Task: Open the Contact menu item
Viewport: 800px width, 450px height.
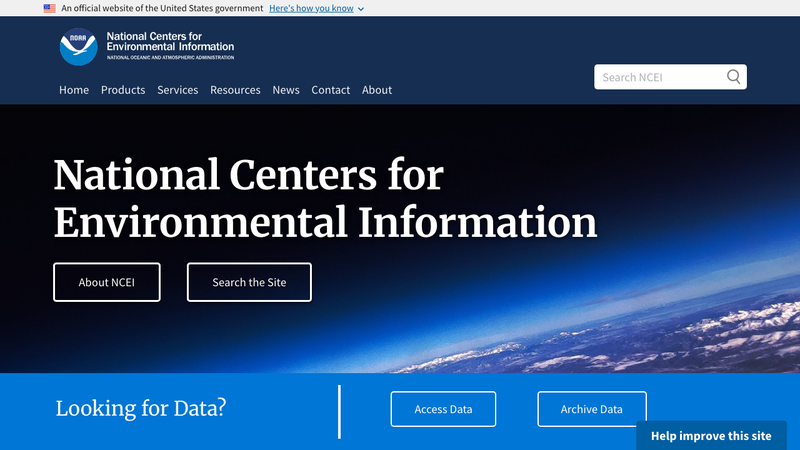Action: click(x=331, y=90)
